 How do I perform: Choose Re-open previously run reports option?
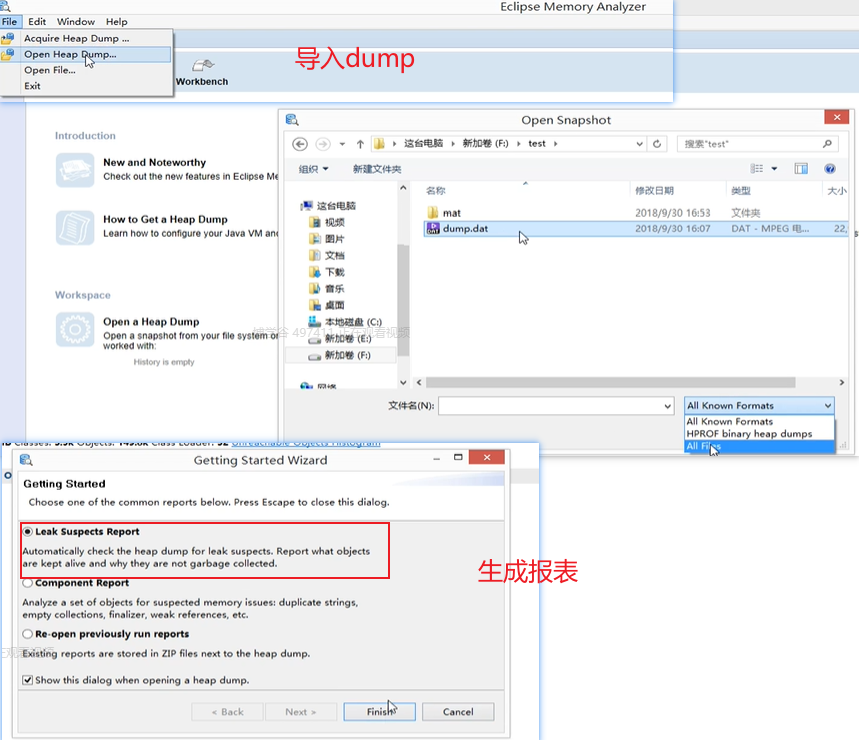tap(28, 634)
